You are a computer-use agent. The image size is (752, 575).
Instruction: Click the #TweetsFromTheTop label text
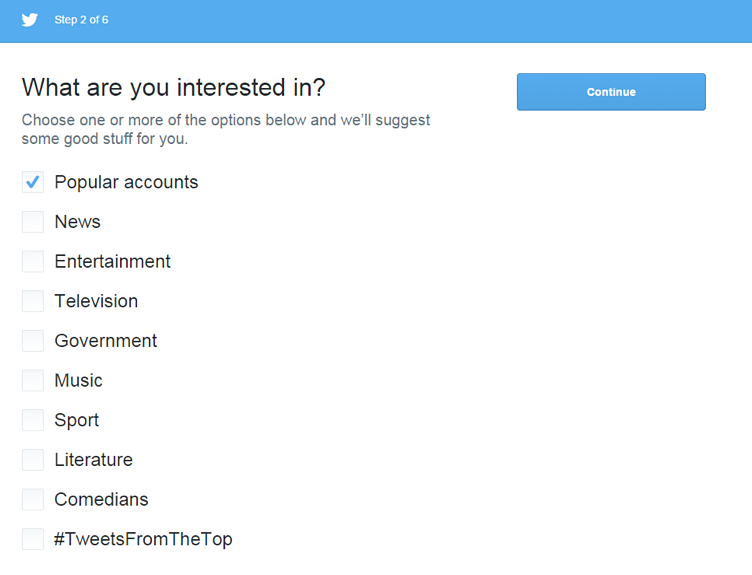tap(143, 539)
